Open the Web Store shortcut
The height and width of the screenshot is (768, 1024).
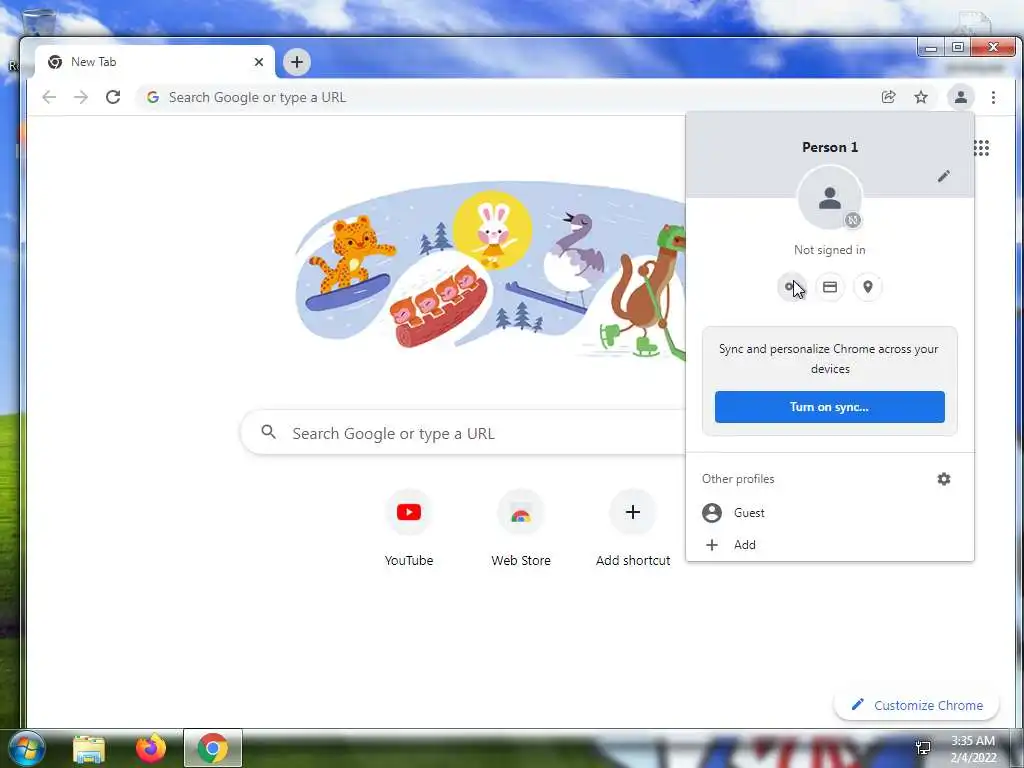[x=520, y=529]
